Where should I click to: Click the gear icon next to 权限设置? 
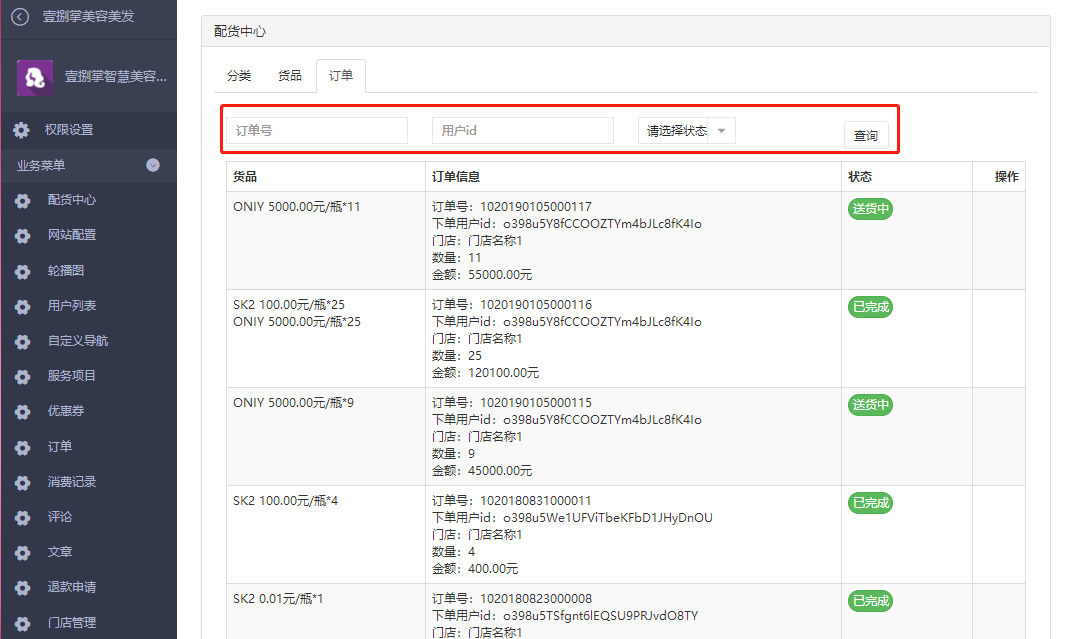click(22, 130)
